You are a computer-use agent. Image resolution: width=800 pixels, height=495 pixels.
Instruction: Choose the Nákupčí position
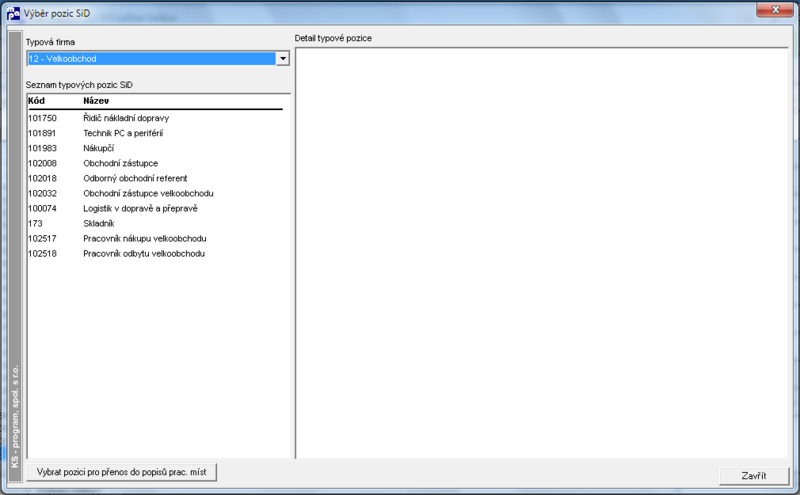(155, 148)
